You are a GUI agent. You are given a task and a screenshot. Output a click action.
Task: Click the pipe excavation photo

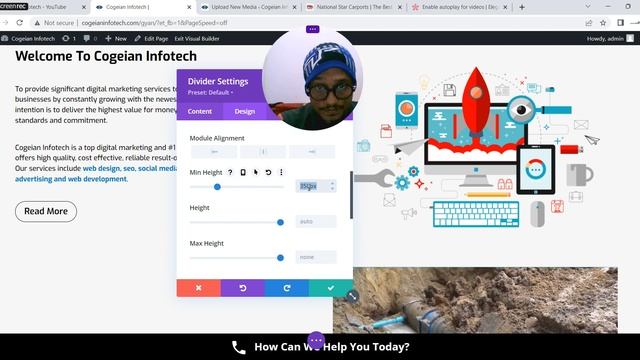475,300
